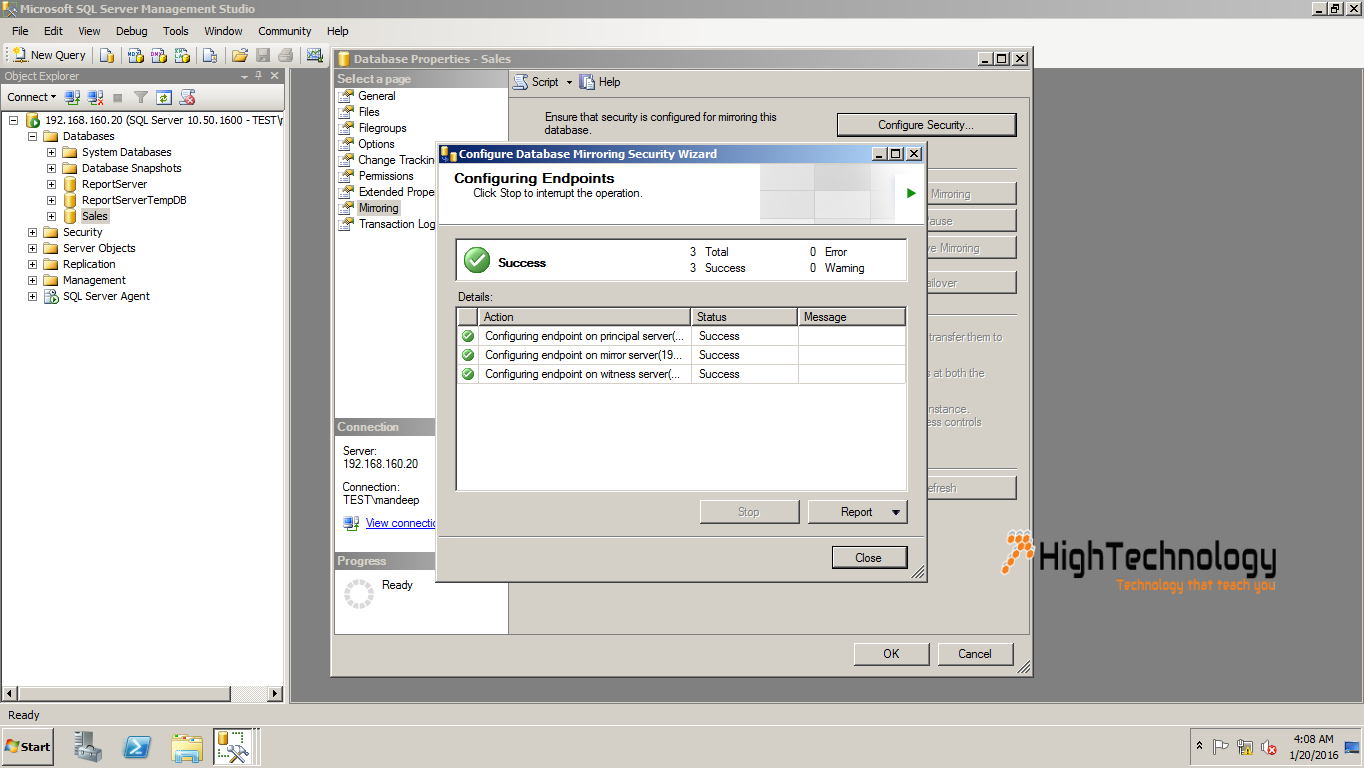This screenshot has height=768, width=1364.
Task: Open the File menu
Action: click(x=20, y=31)
